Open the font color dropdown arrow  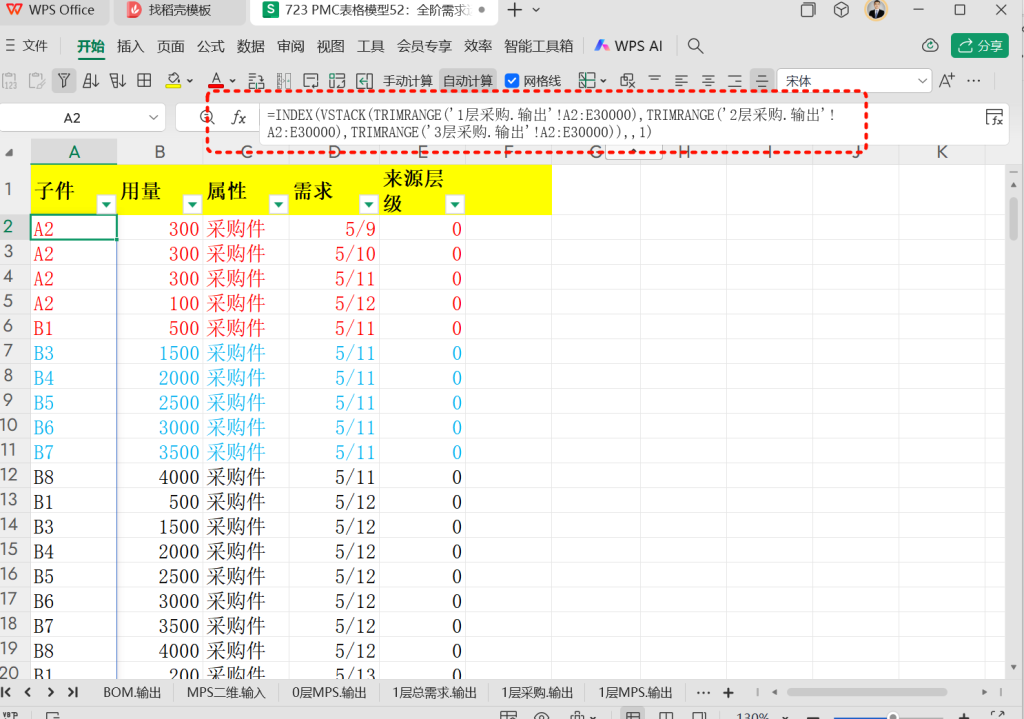pos(232,82)
